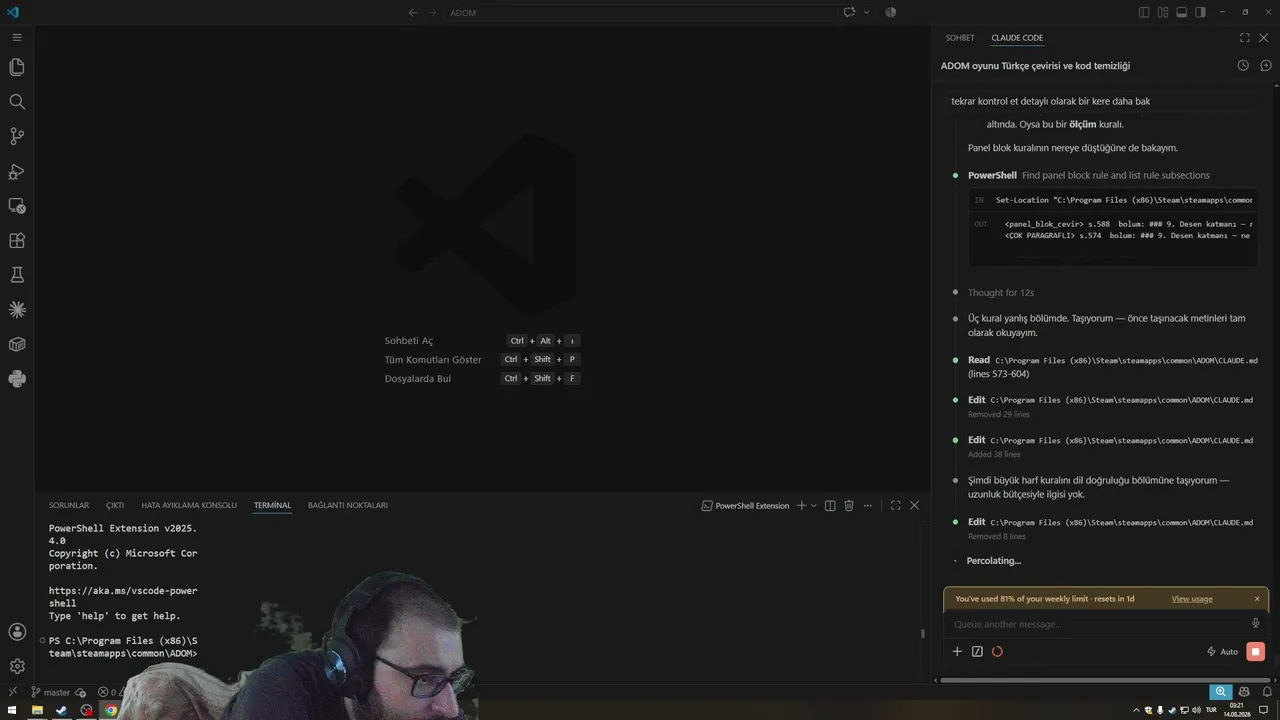This screenshot has width=1280, height=720.
Task: Open the ADOM command center search box
Action: point(640,12)
